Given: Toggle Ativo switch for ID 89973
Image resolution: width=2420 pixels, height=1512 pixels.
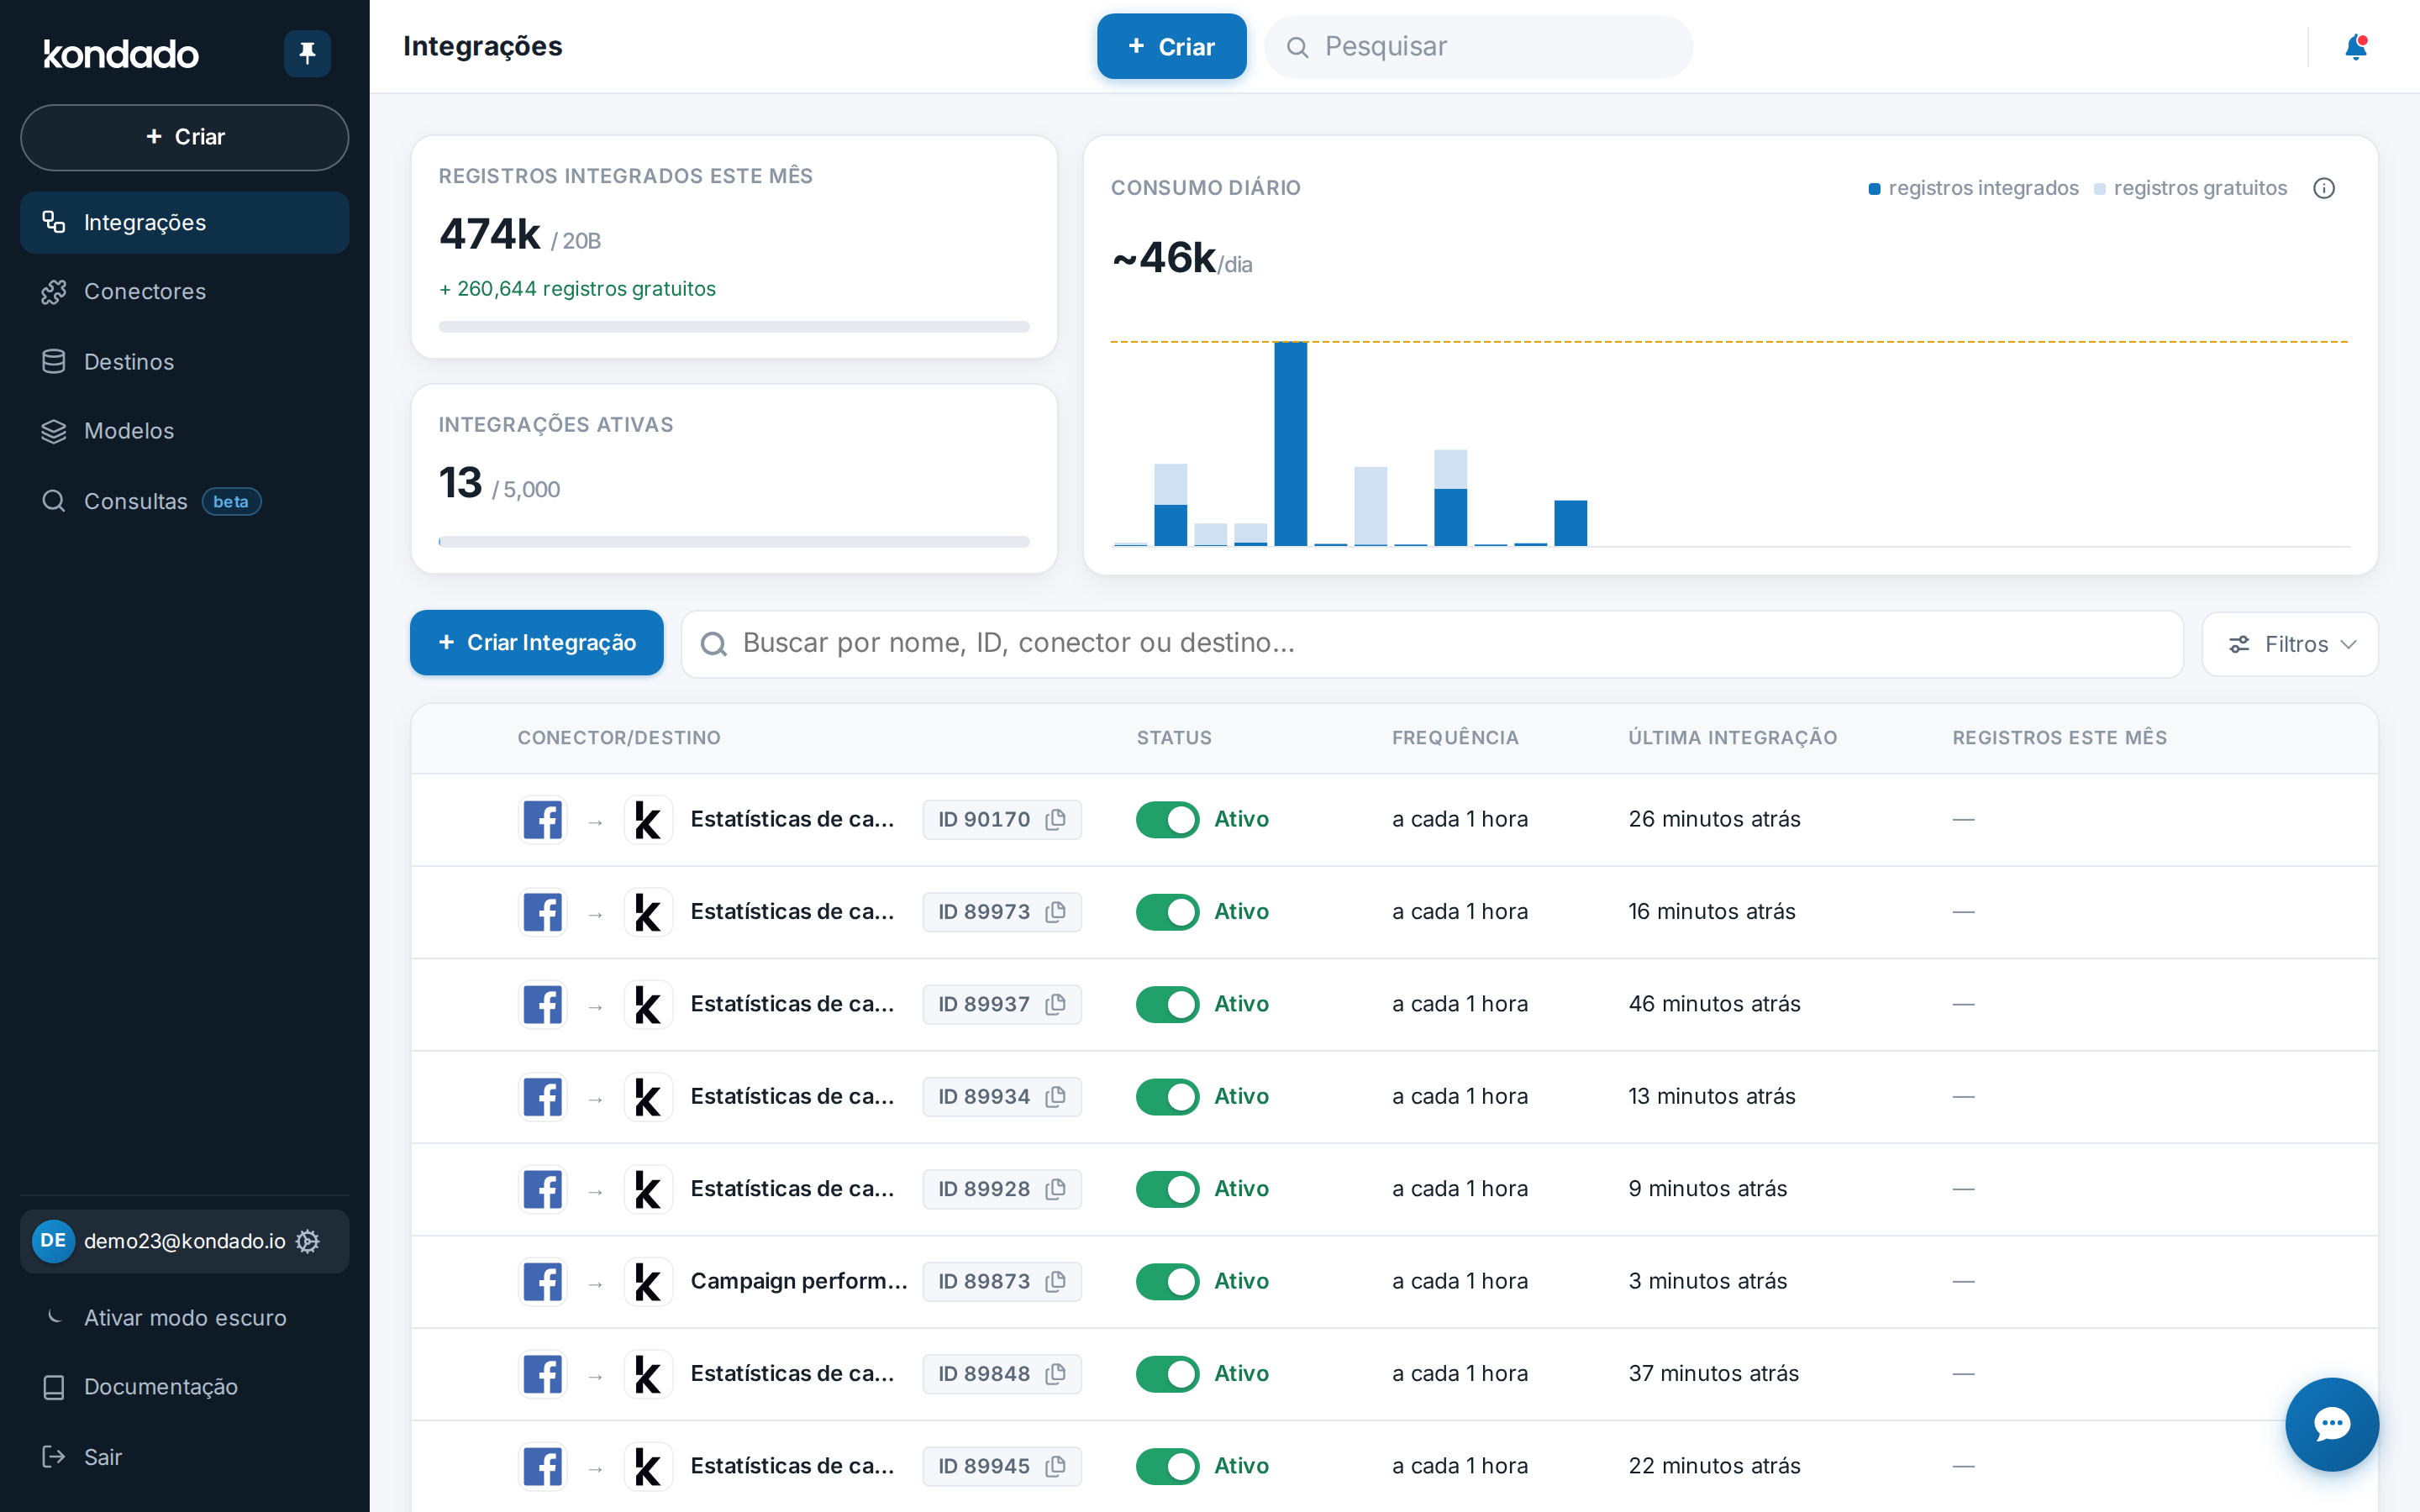Looking at the screenshot, I should [1167, 912].
